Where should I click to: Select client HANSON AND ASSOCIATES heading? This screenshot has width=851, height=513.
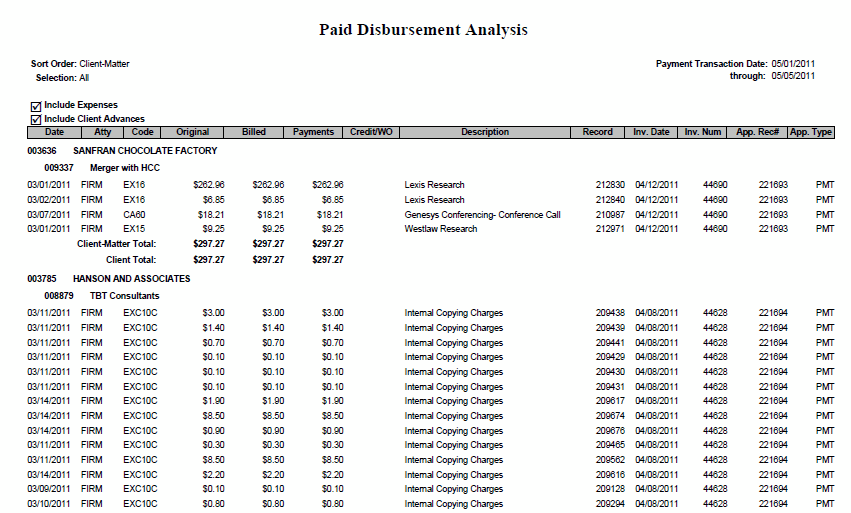[x=131, y=279]
